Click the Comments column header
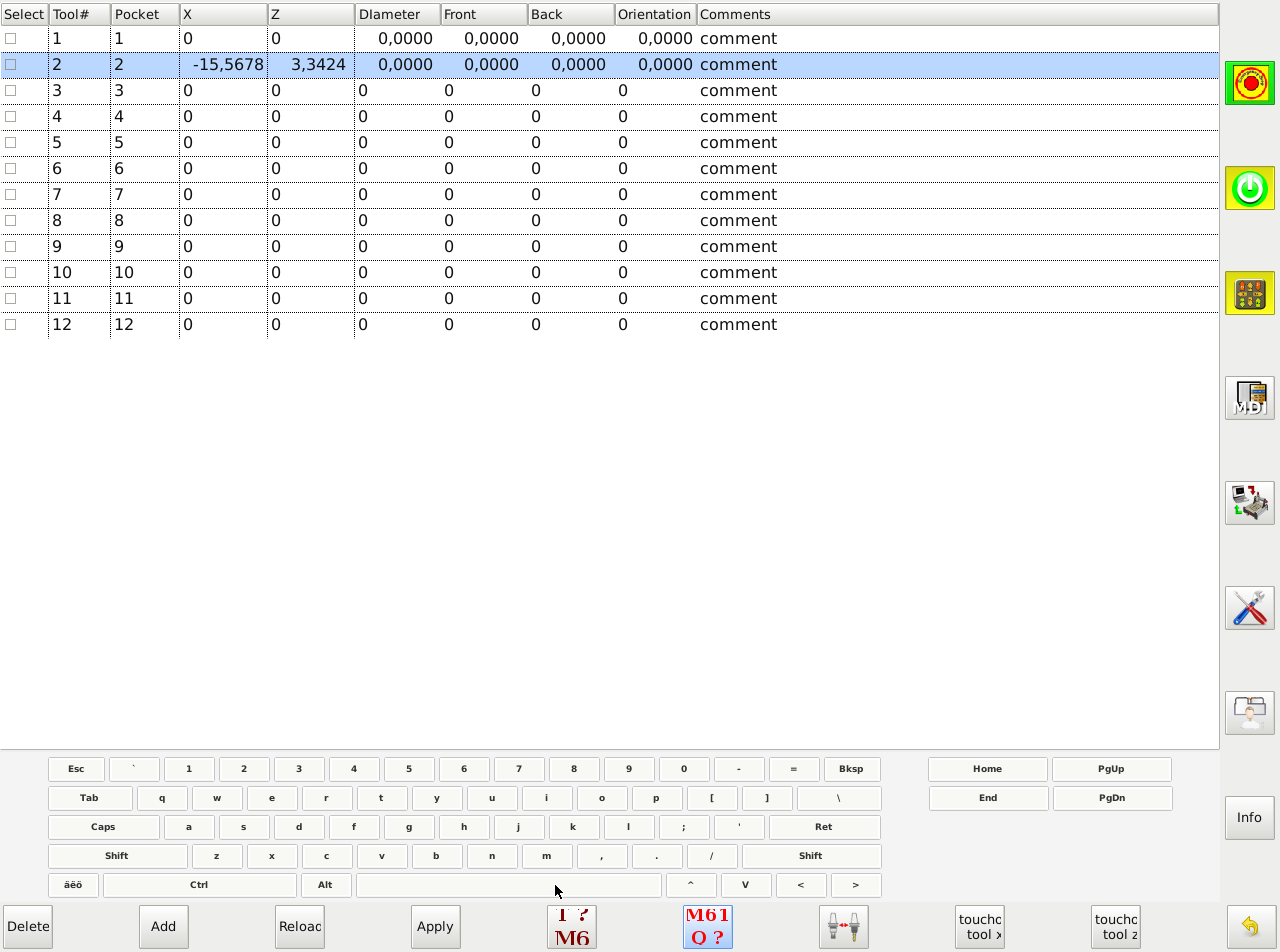 tap(957, 14)
